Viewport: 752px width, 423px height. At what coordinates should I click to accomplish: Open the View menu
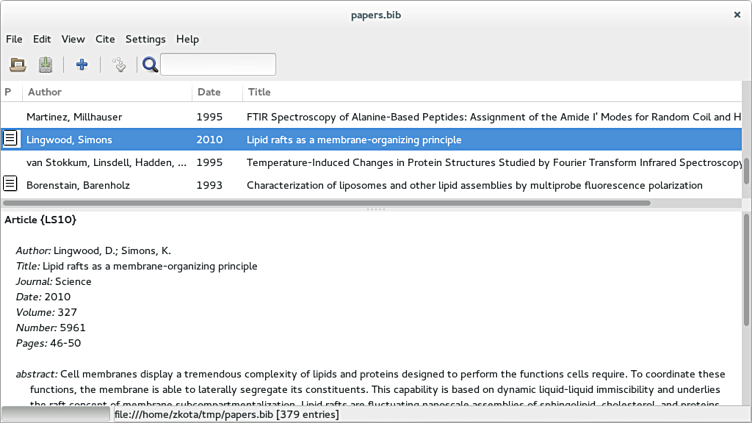(x=73, y=39)
